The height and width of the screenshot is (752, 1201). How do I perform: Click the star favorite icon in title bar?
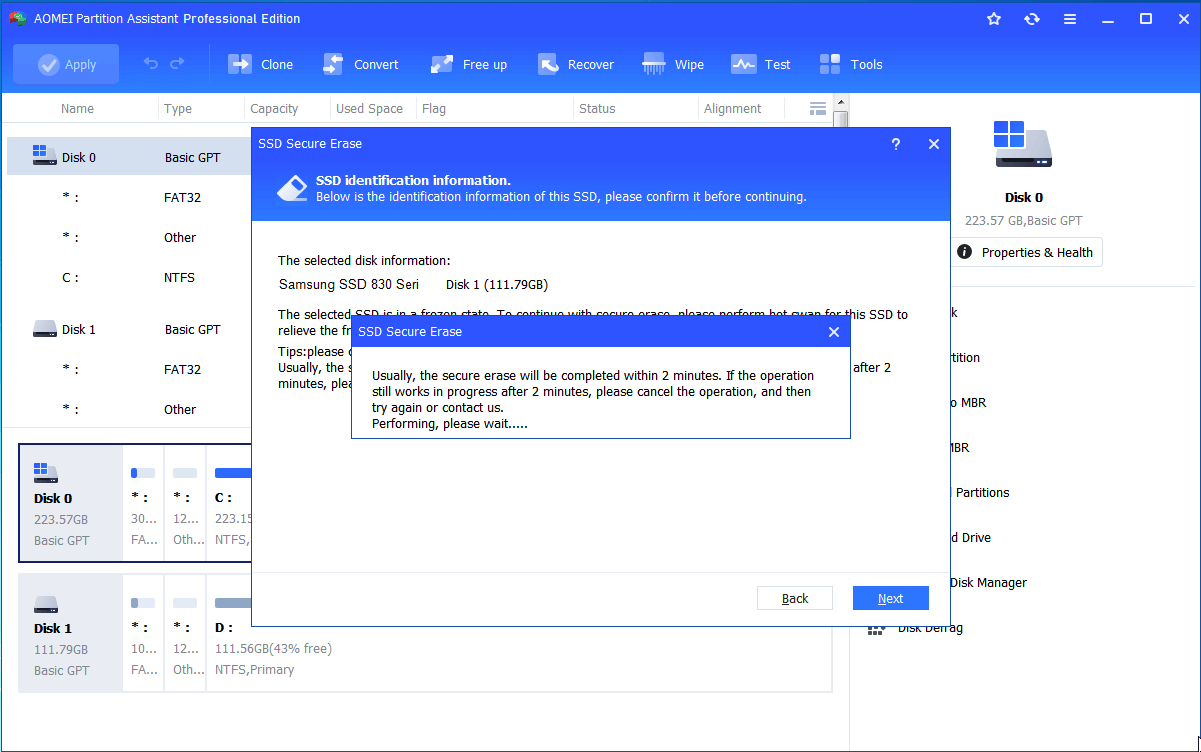993,19
